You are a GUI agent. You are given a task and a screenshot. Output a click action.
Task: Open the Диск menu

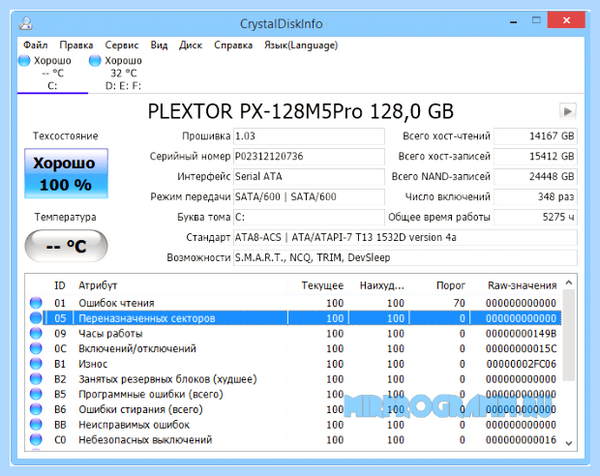191,45
